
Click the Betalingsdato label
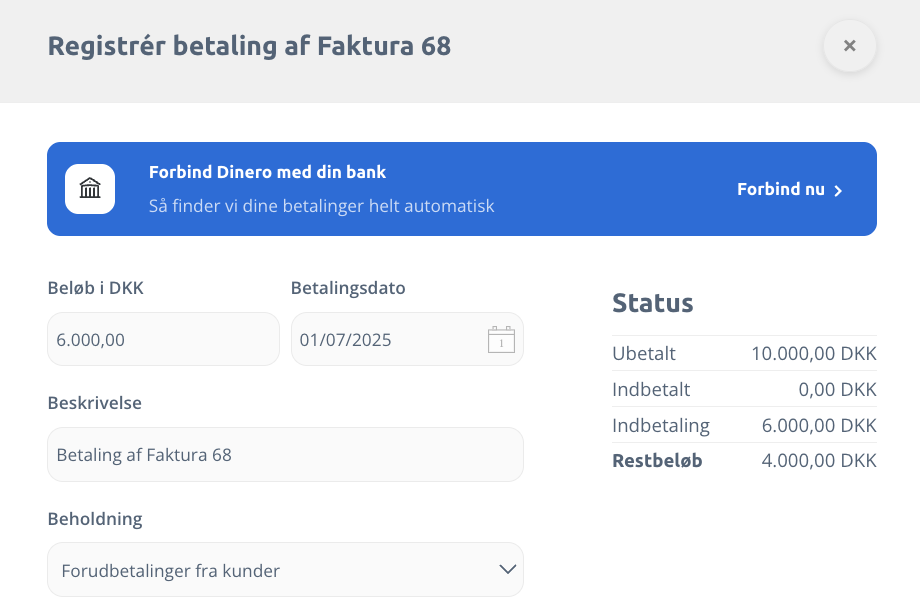pos(348,288)
